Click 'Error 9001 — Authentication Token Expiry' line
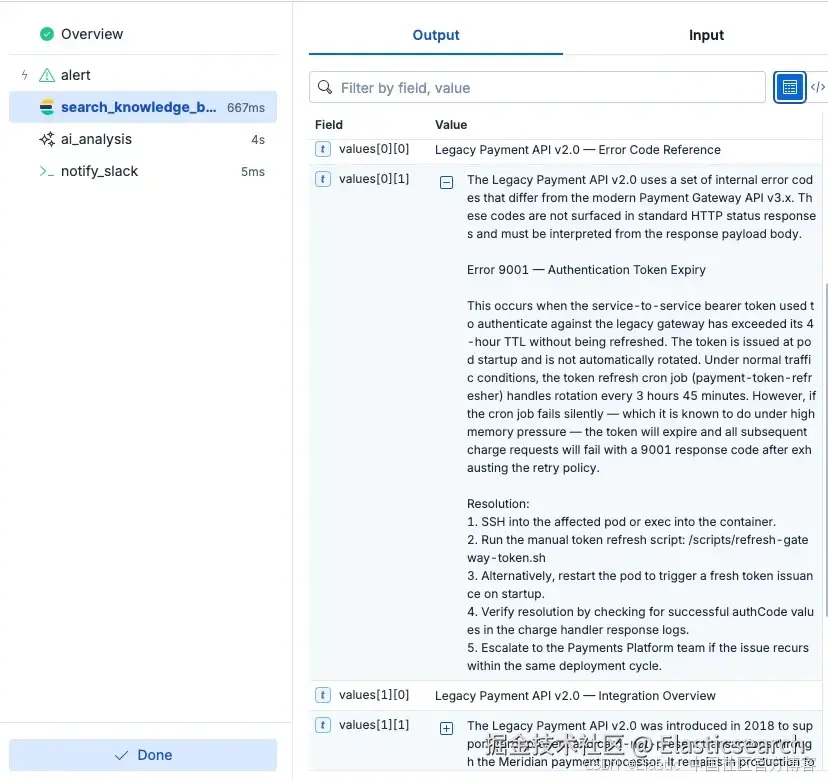This screenshot has width=828, height=780. pos(586,270)
